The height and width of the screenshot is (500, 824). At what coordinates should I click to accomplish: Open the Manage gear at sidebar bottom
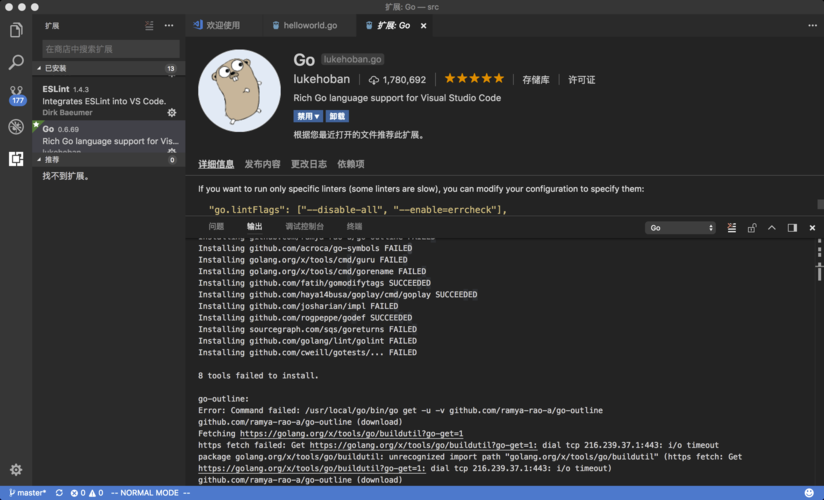[x=16, y=470]
